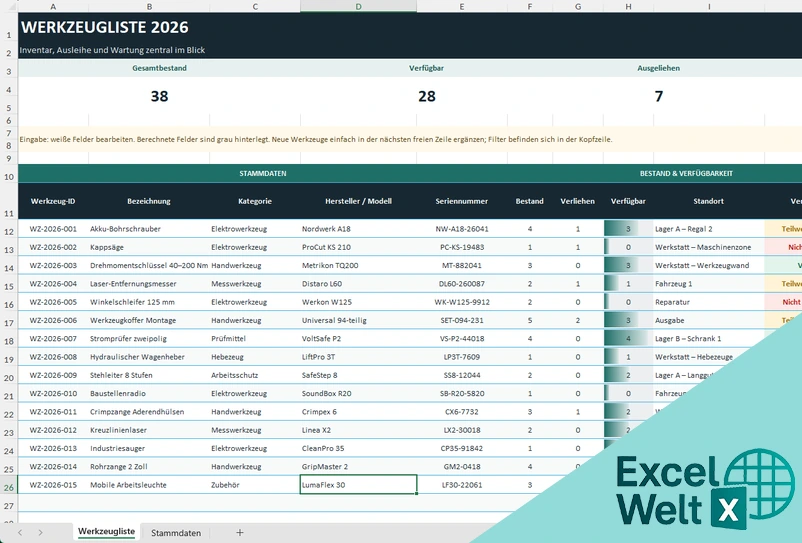Select the Werkzeugkoffer Montage cell
The height and width of the screenshot is (543, 802).
(x=149, y=320)
